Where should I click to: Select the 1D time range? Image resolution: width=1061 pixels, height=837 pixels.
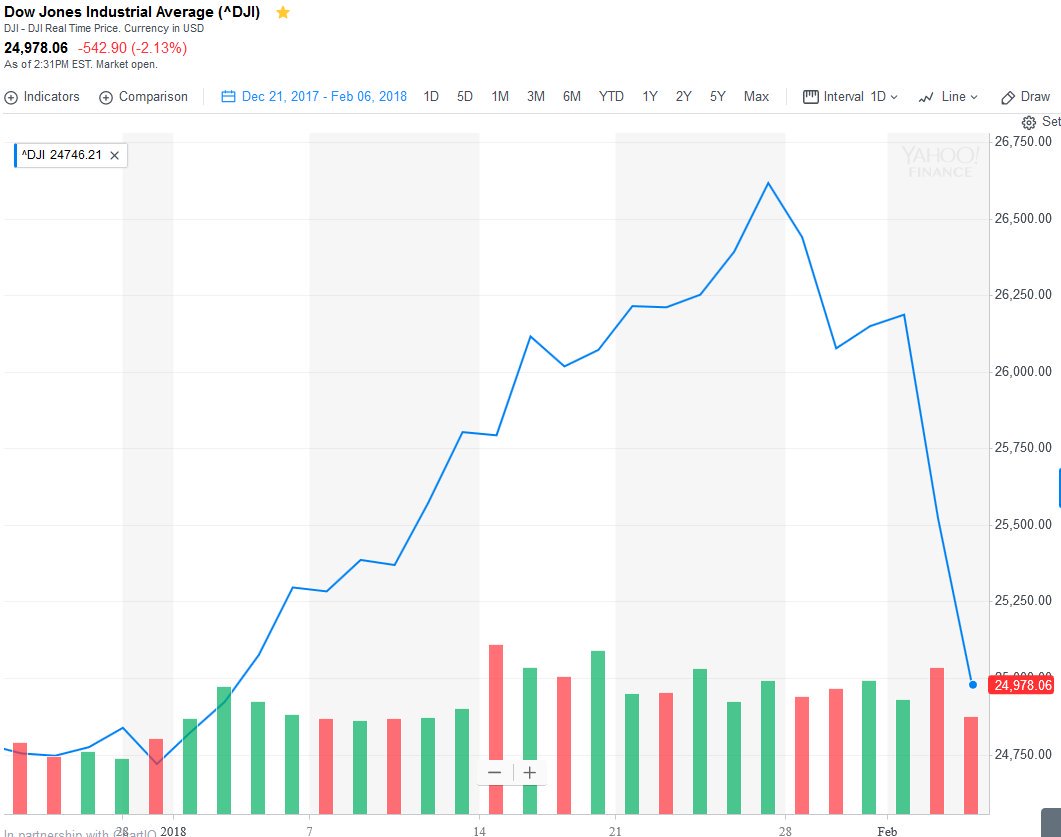click(x=431, y=97)
